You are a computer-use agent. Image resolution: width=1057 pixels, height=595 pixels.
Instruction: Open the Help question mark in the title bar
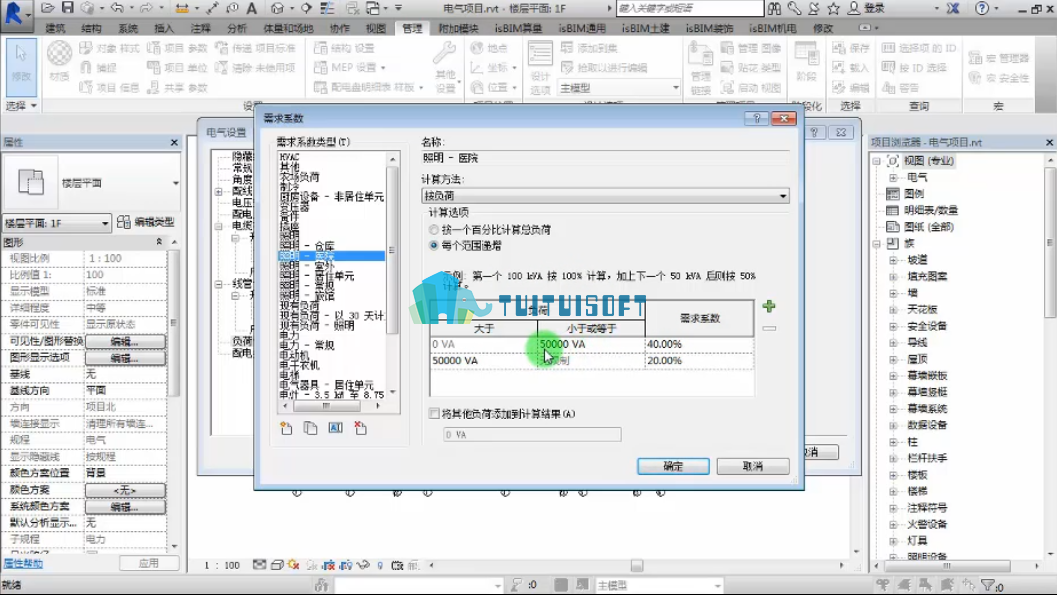pos(982,8)
